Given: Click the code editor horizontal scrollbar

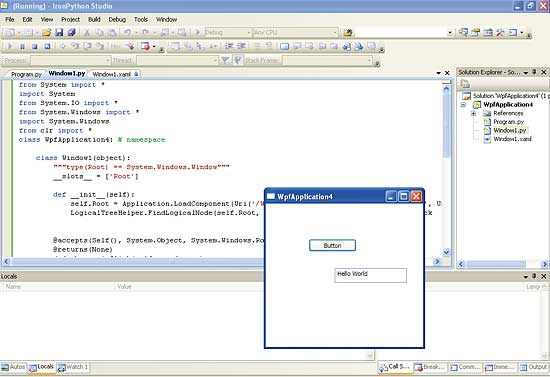Looking at the screenshot, I should point(222,262).
